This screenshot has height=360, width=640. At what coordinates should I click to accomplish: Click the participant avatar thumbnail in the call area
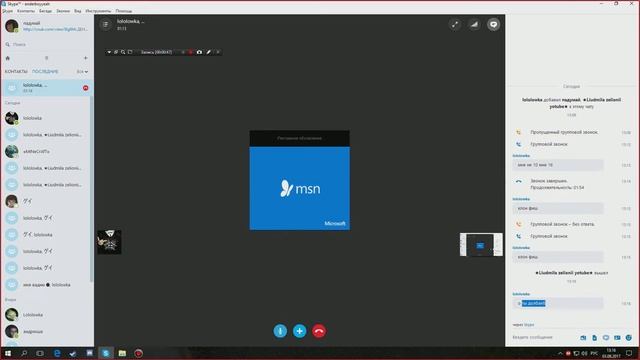109,242
